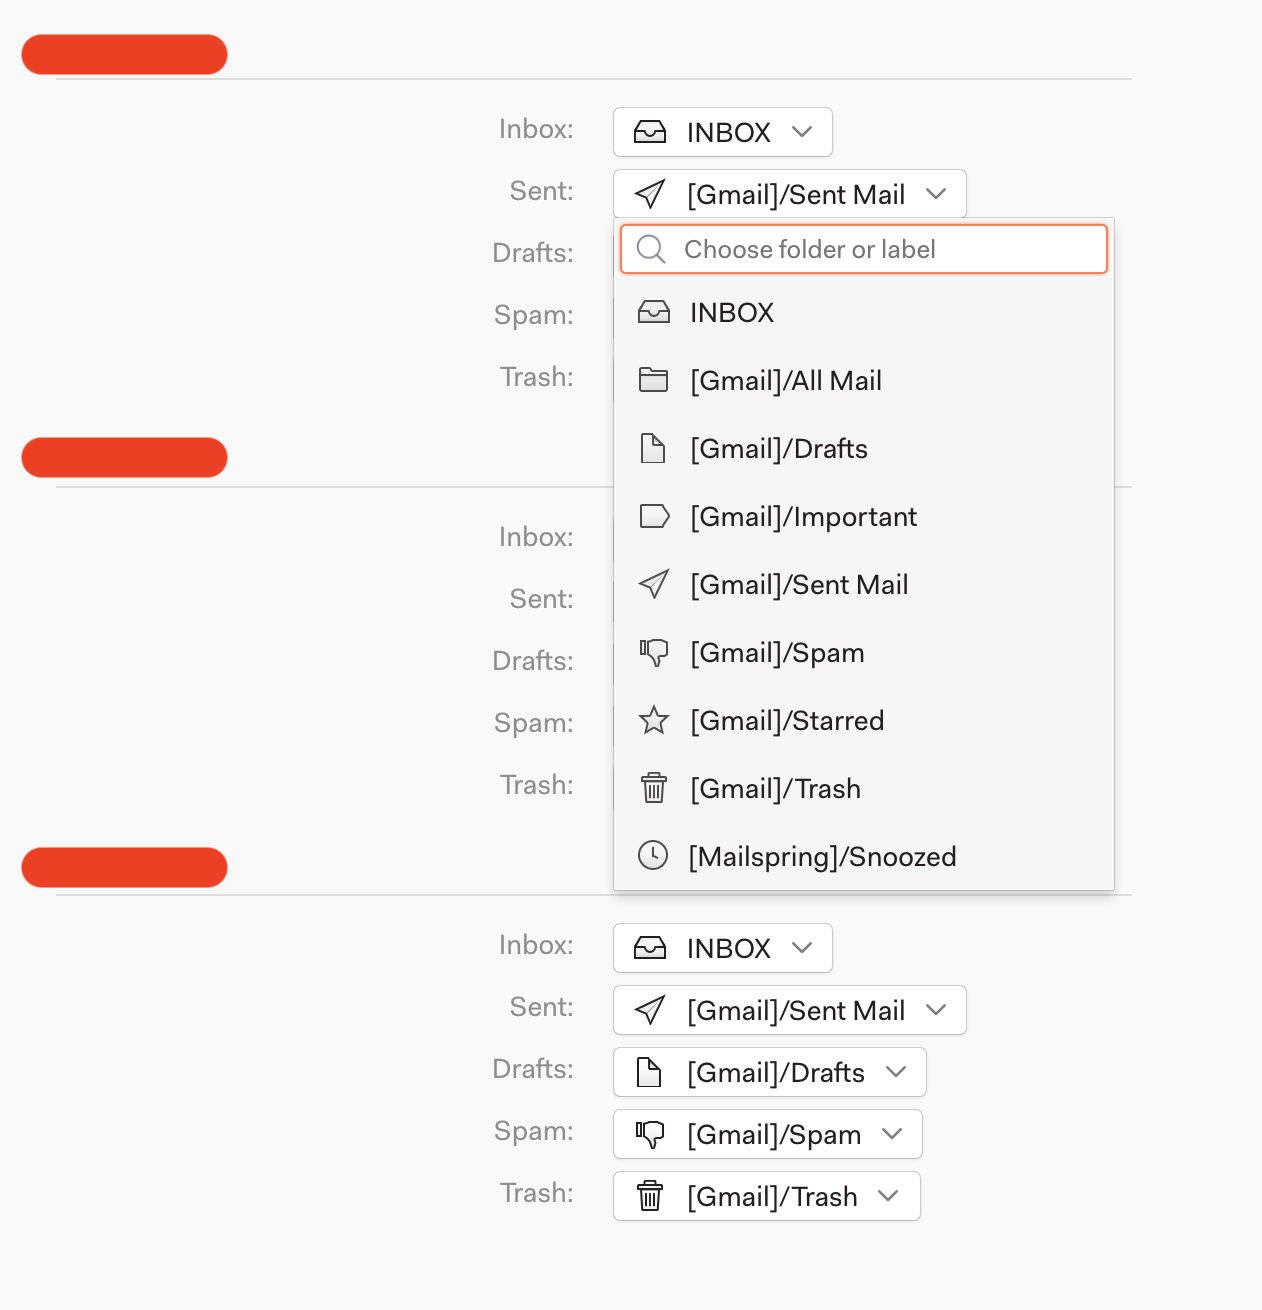Click the paper-plane icon for [Gmail]/Sent Mail
Viewport: 1262px width, 1310px height.
pos(654,584)
